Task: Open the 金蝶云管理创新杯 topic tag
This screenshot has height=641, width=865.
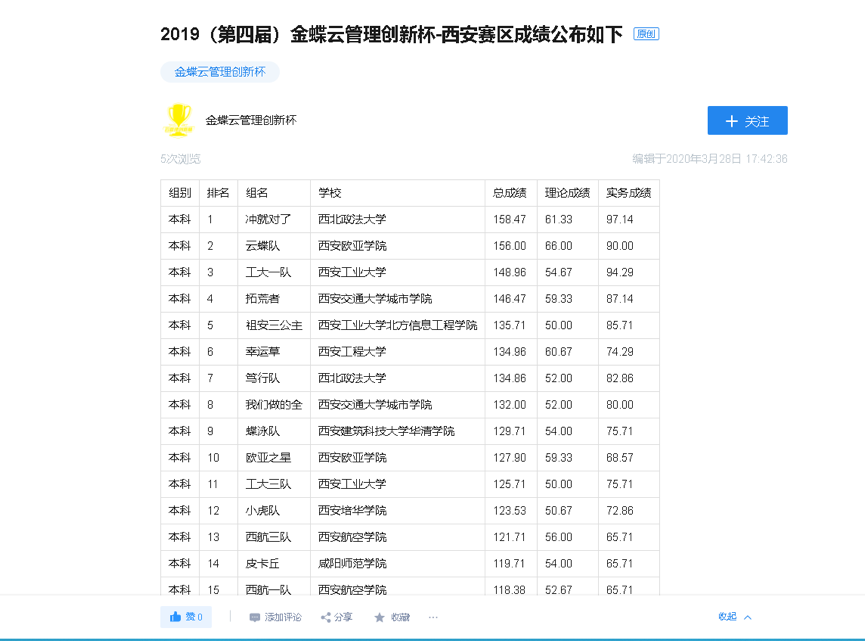Action: pyautogui.click(x=220, y=72)
